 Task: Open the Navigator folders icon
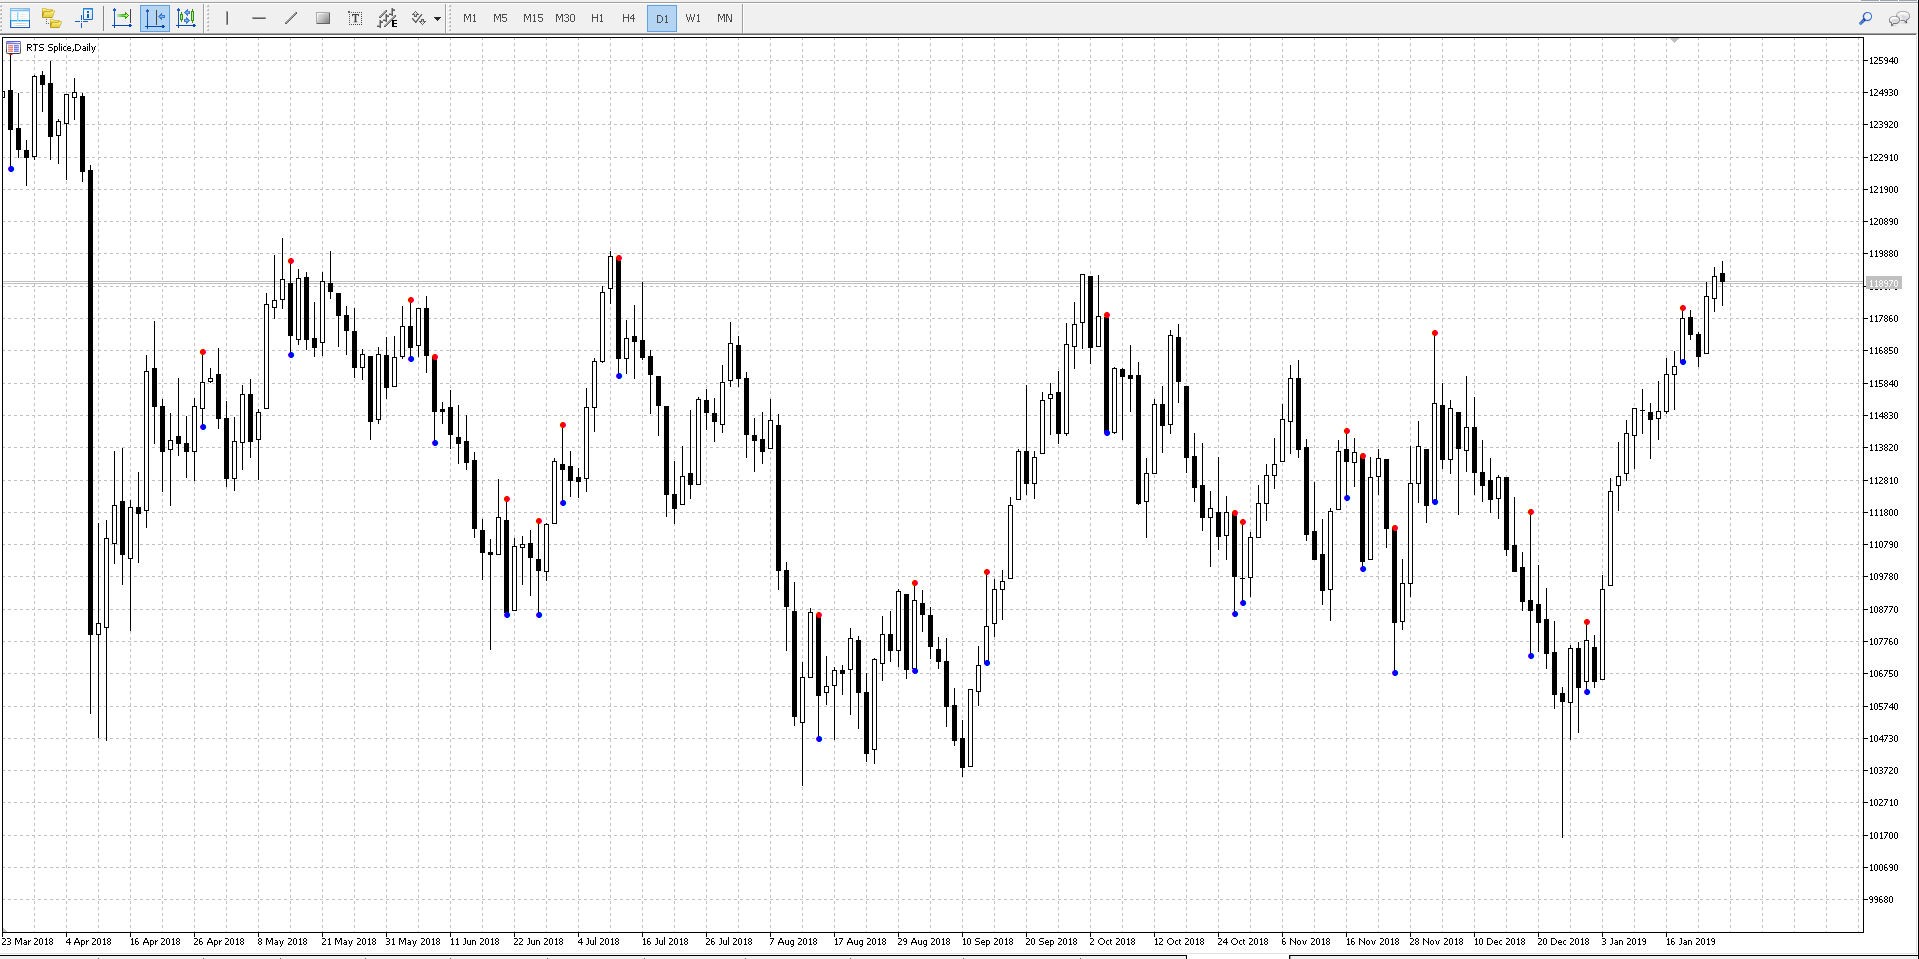[x=52, y=18]
